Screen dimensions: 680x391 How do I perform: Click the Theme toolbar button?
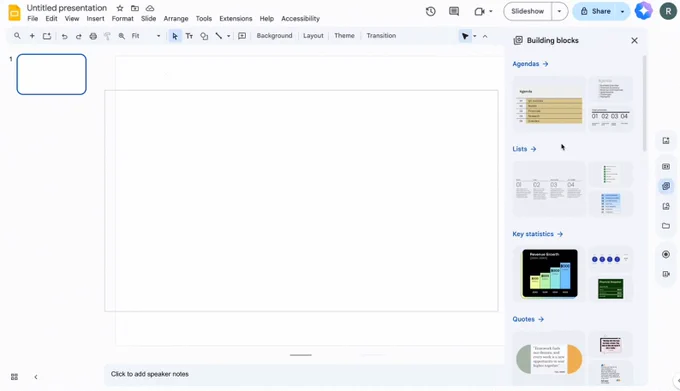pyautogui.click(x=344, y=36)
